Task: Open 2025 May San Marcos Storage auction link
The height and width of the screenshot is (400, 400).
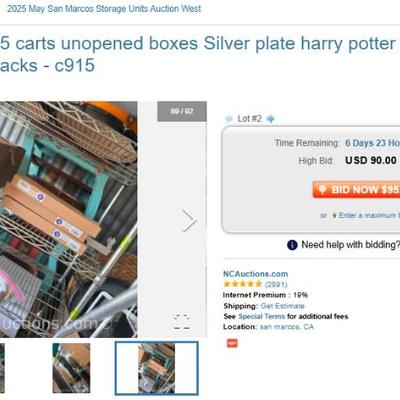Action: click(104, 9)
